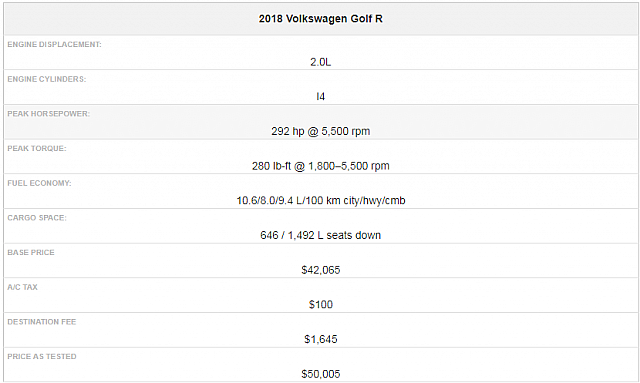Select the Base Price label
The width and height of the screenshot is (640, 383).
click(x=31, y=253)
